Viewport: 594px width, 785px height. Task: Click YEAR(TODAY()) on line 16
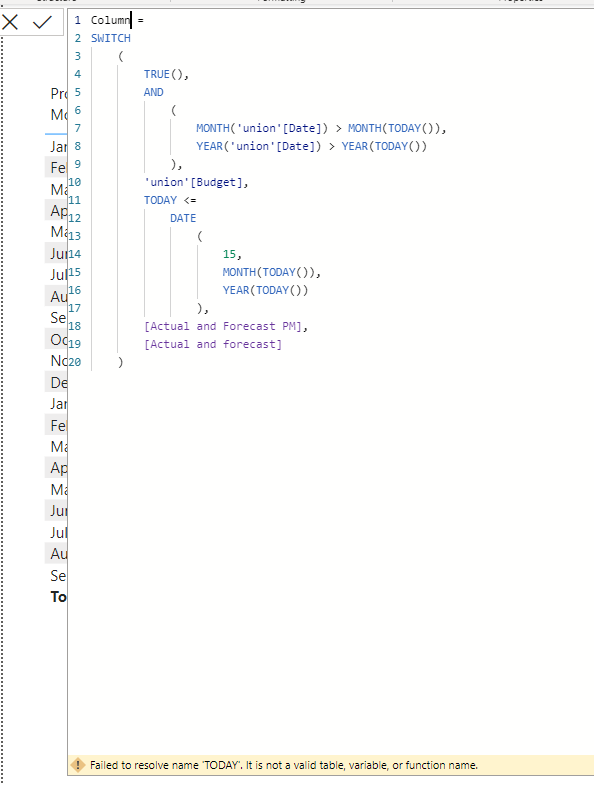click(x=265, y=290)
